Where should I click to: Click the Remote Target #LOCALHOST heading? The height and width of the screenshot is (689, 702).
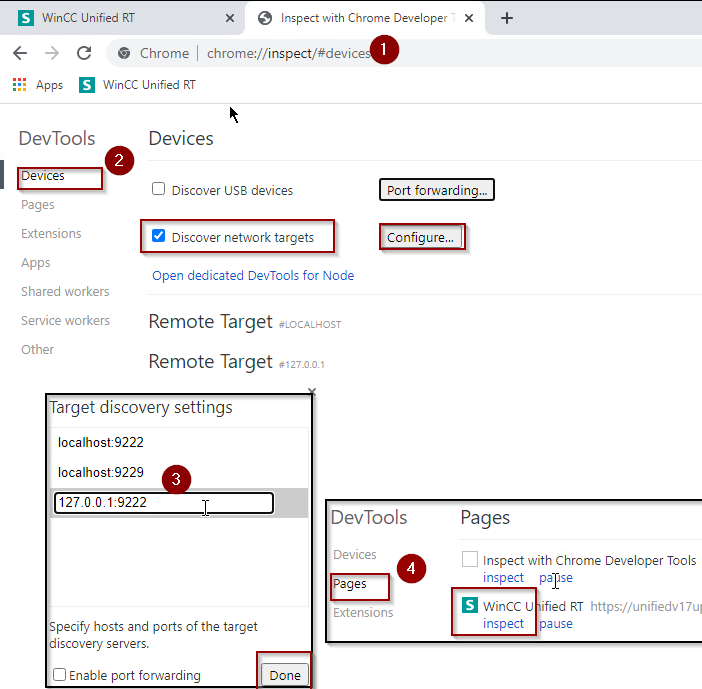point(245,322)
